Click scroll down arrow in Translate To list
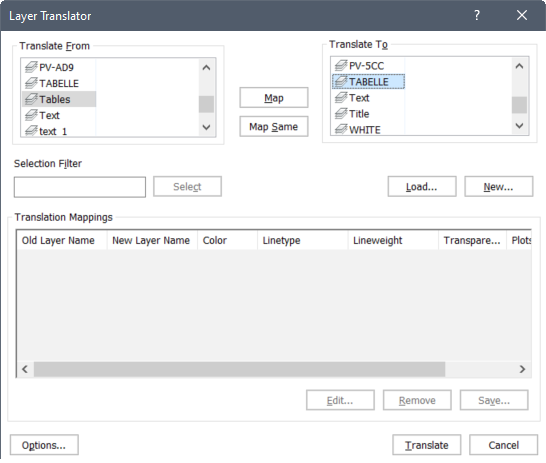 click(519, 126)
